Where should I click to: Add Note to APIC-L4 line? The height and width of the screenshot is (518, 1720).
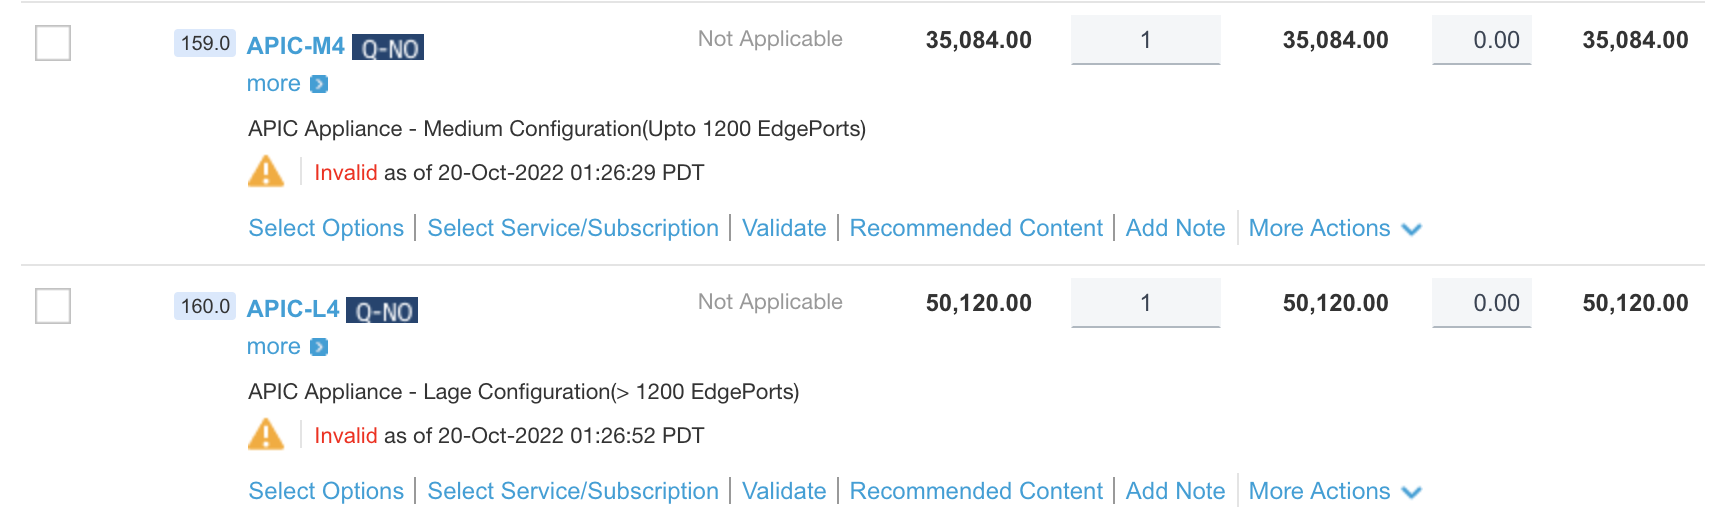(1175, 491)
